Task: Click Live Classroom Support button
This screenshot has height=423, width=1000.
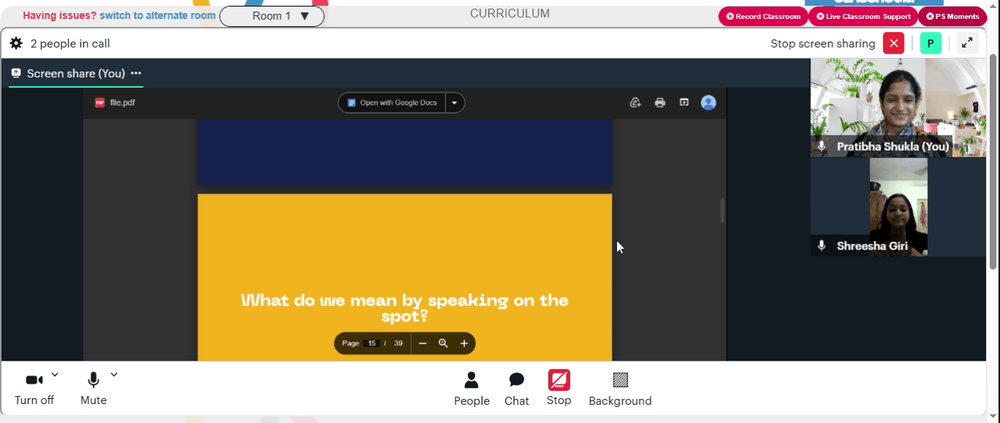Action: (863, 17)
